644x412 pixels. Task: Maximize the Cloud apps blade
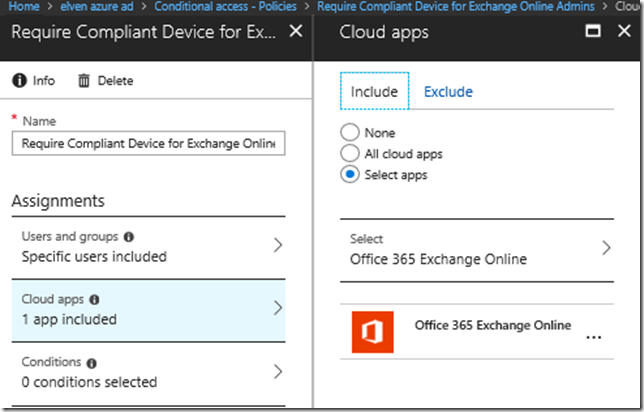(593, 31)
